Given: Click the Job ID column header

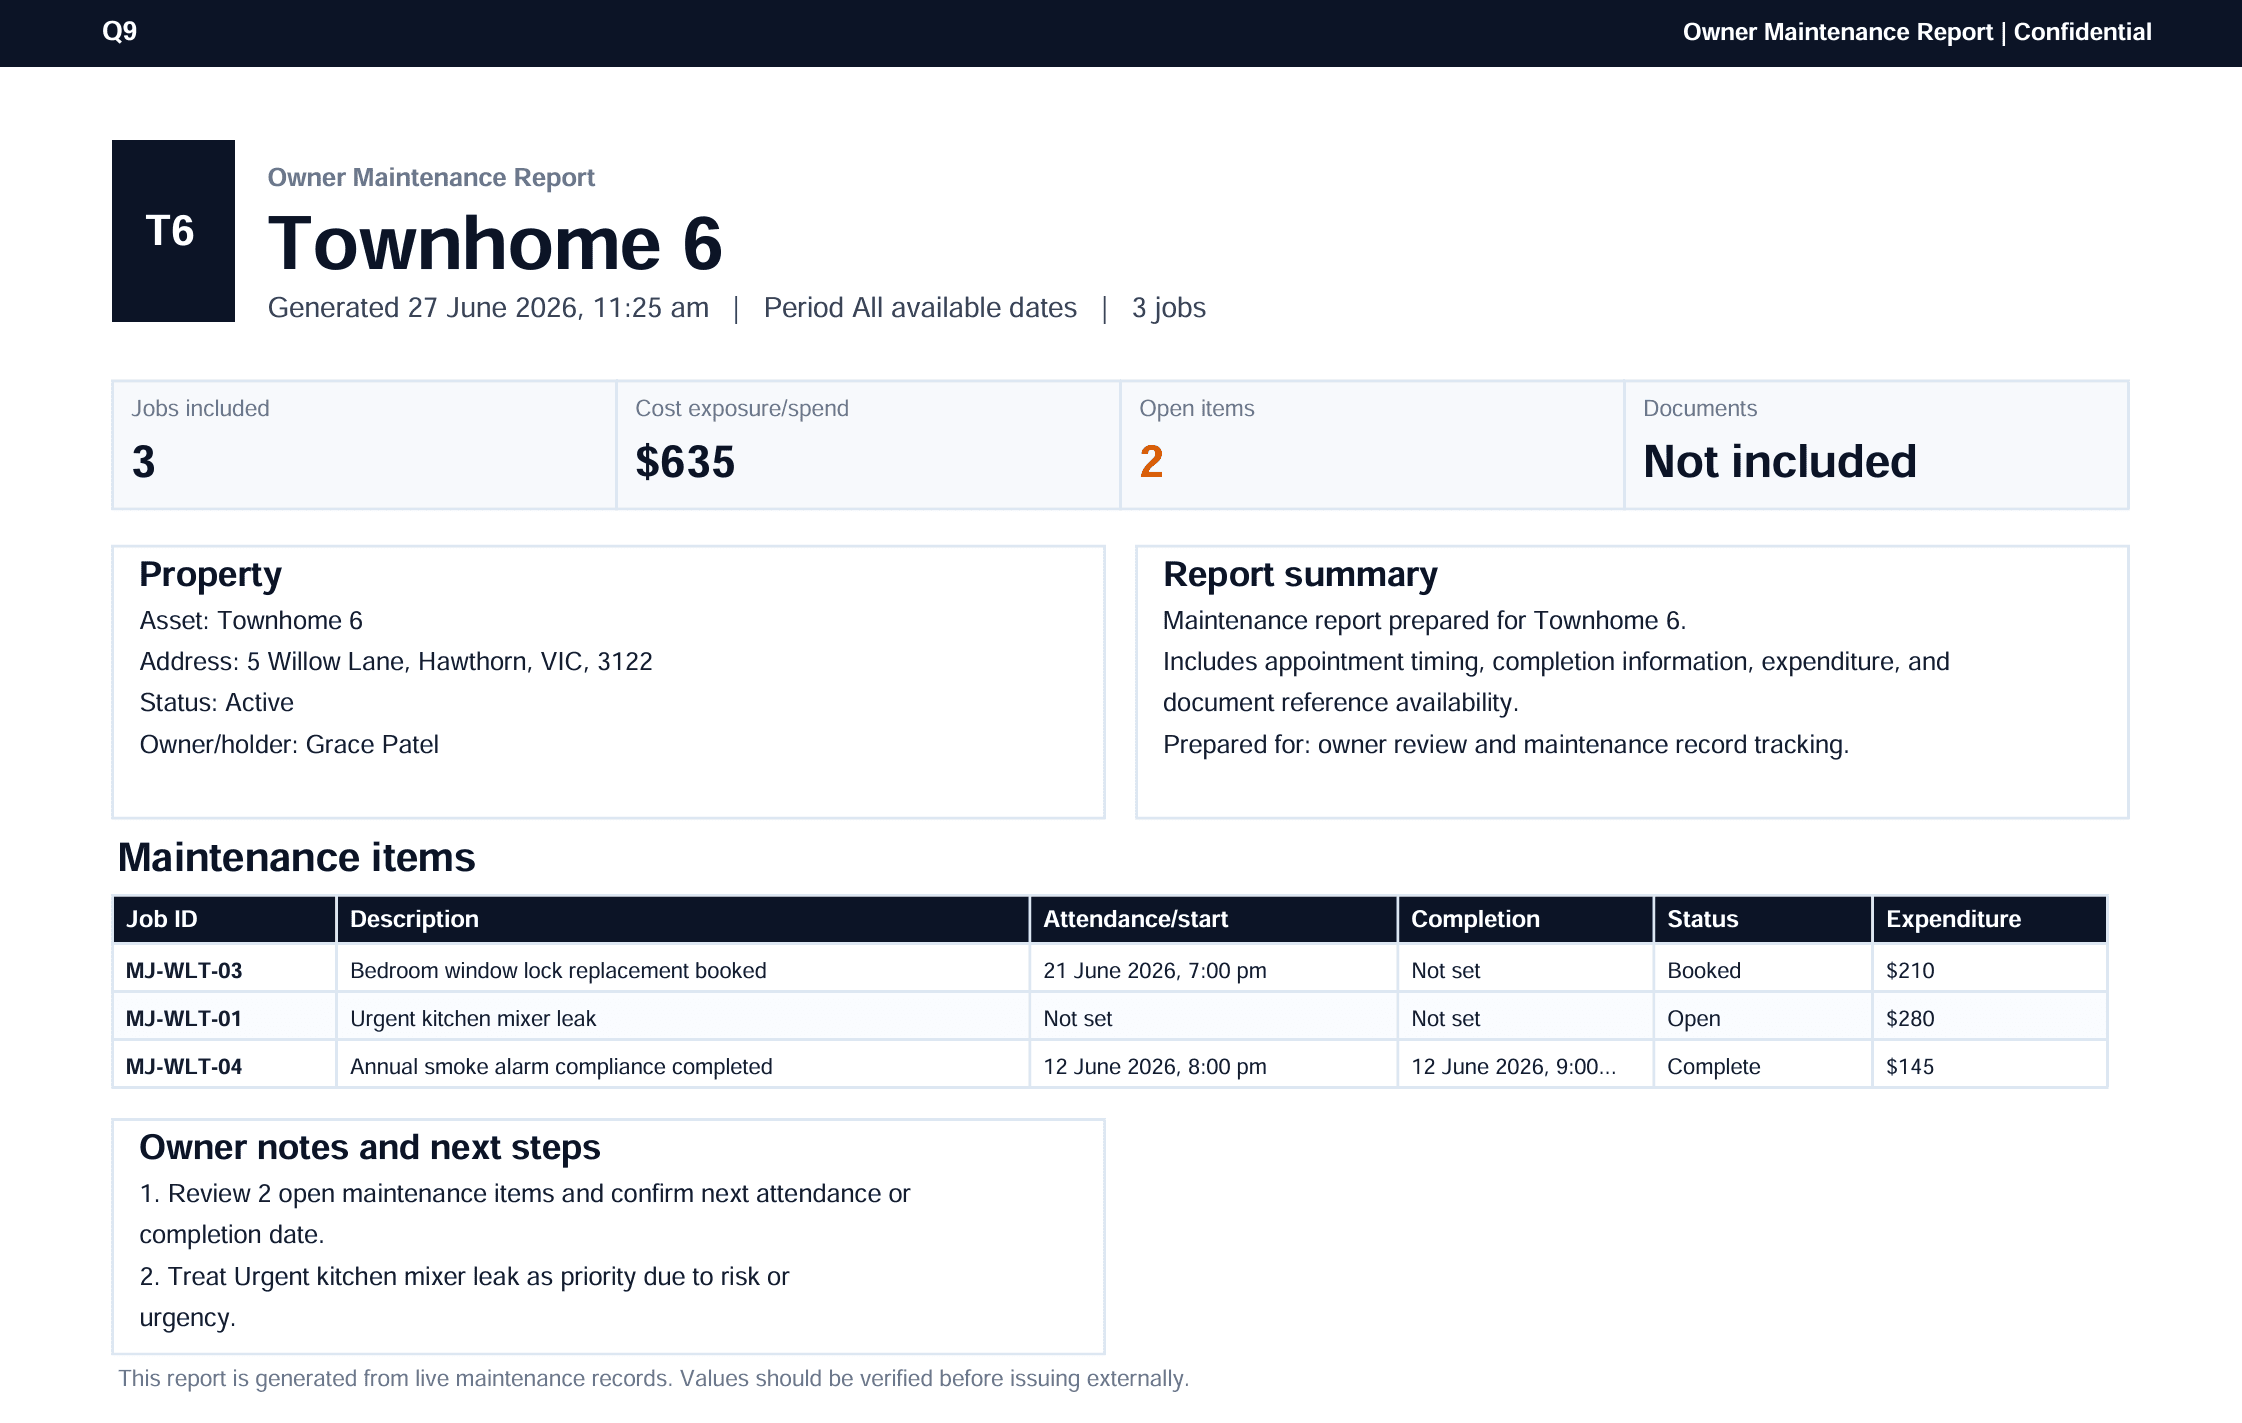Looking at the screenshot, I should pyautogui.click(x=224, y=919).
